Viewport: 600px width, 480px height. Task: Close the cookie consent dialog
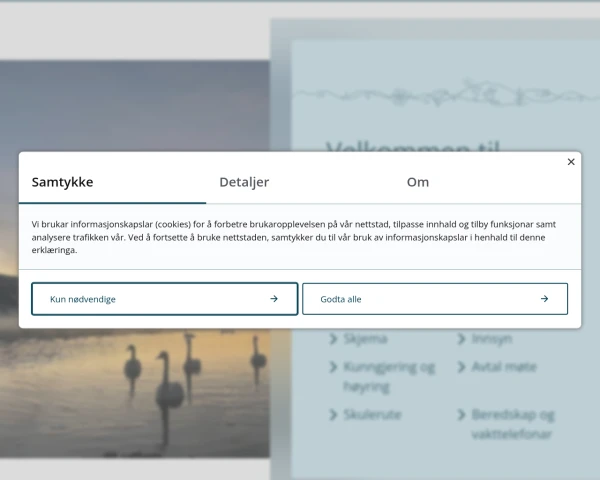[571, 162]
